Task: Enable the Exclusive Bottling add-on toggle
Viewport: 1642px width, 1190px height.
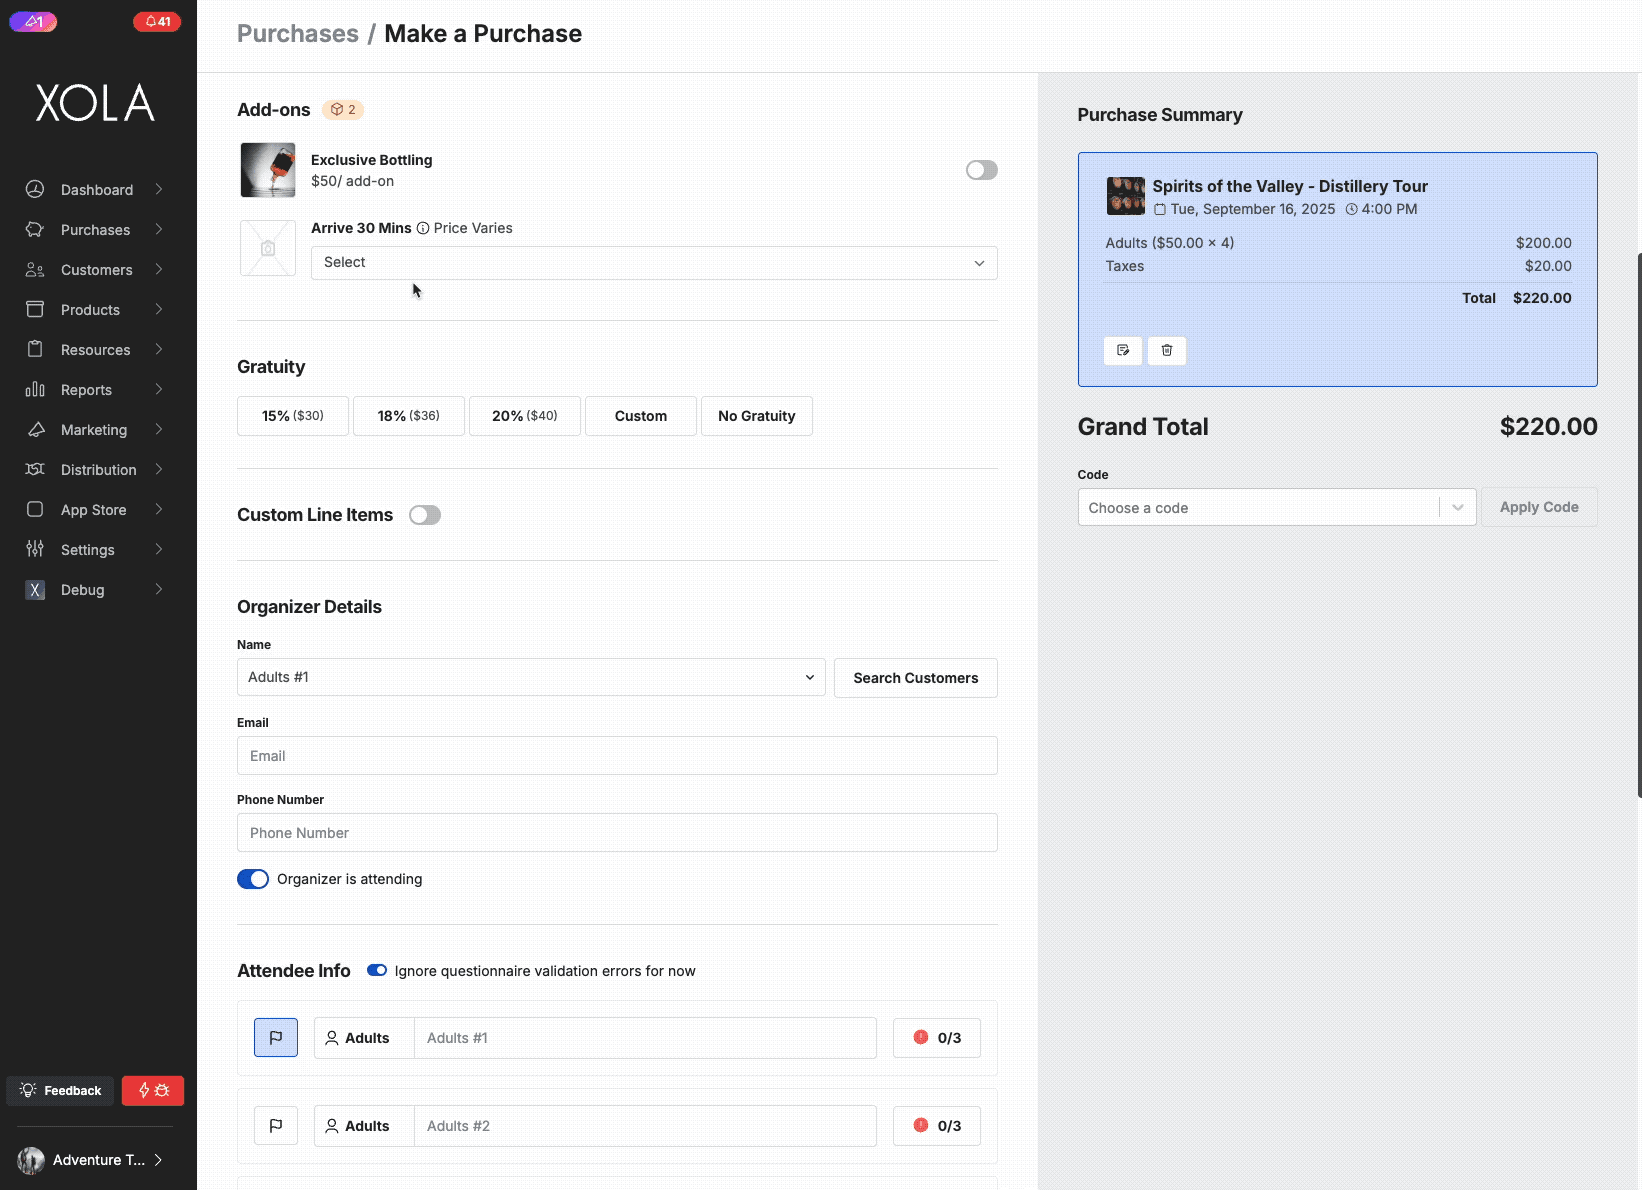Action: coord(982,170)
